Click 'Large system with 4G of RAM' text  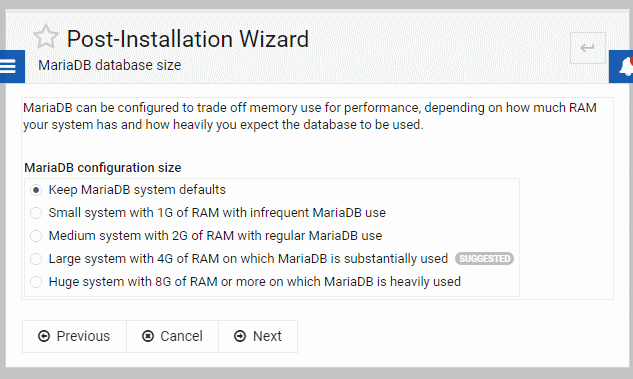click(134, 259)
